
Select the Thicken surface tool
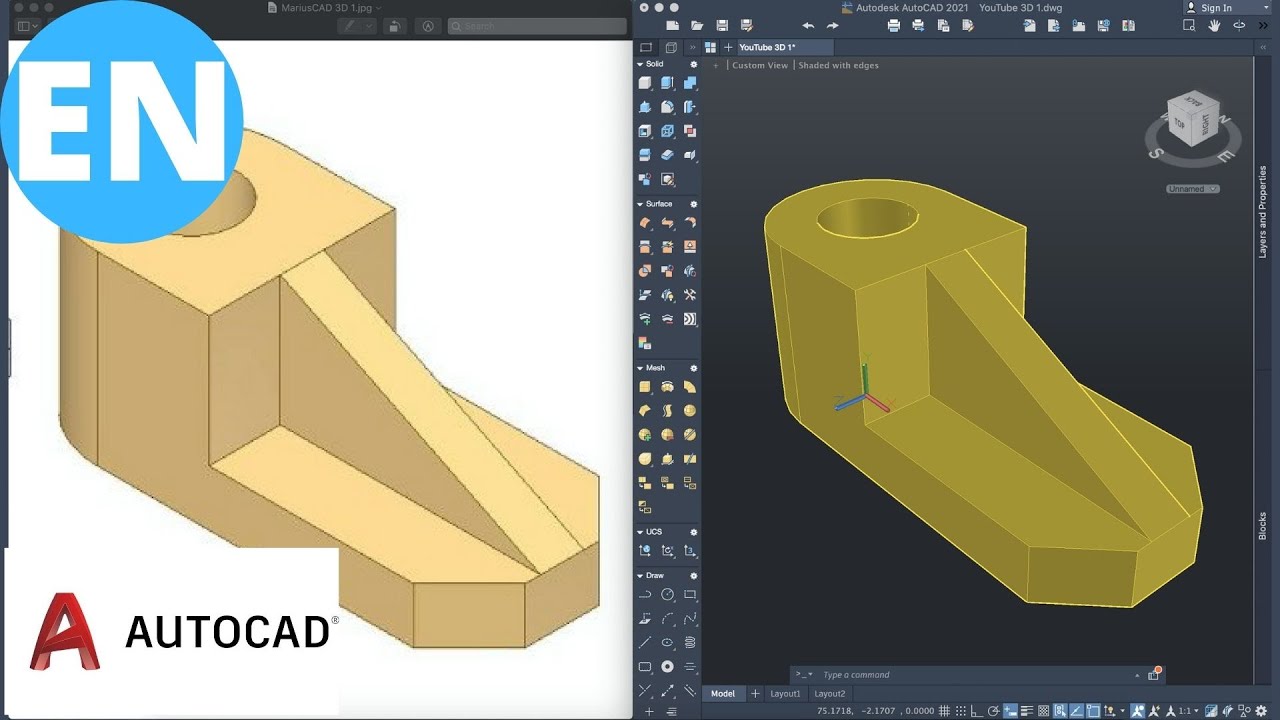click(667, 154)
